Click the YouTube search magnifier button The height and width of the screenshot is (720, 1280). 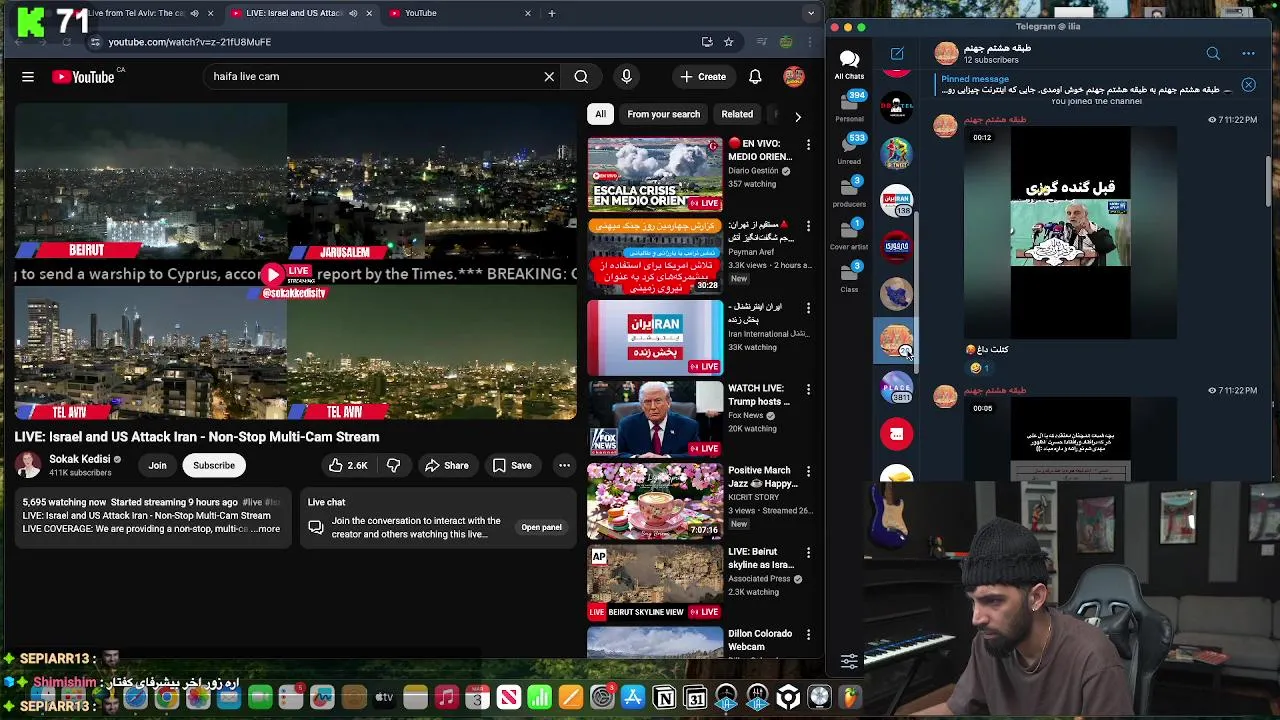point(581,76)
